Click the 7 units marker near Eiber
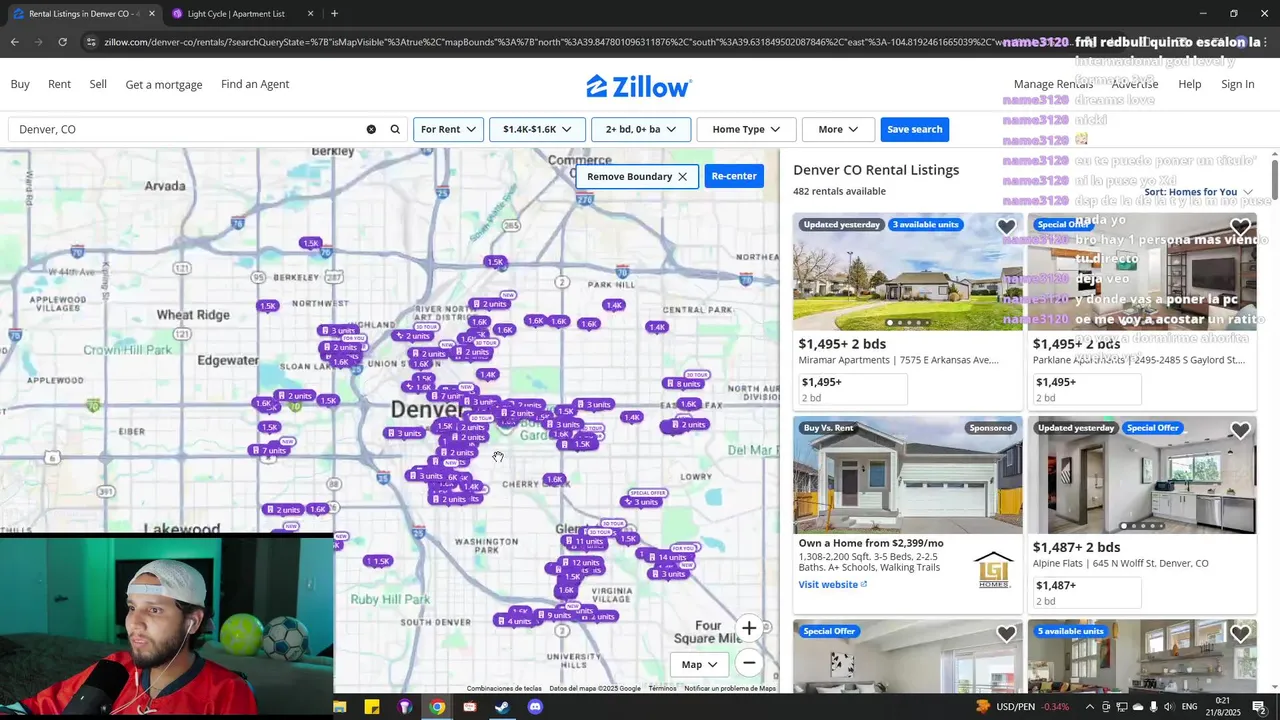 pyautogui.click(x=268, y=450)
